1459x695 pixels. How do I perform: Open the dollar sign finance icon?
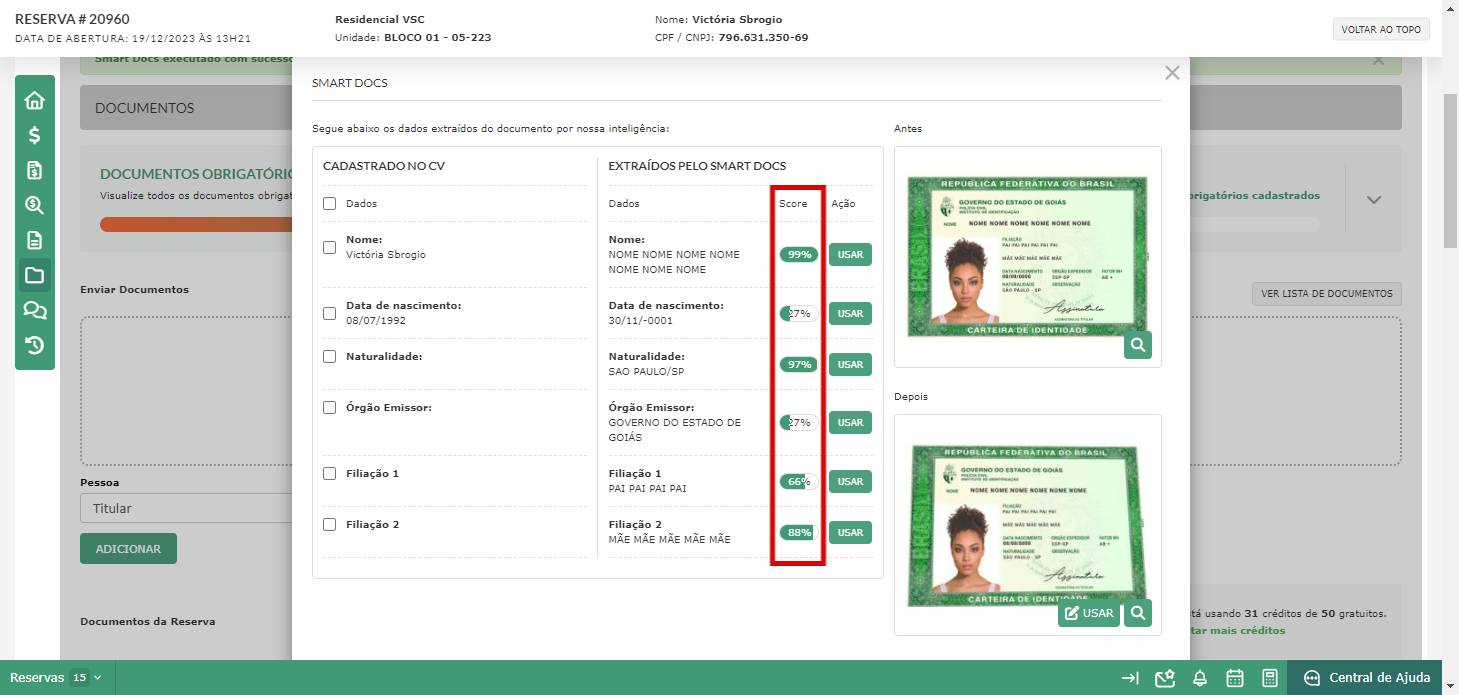(x=34, y=135)
